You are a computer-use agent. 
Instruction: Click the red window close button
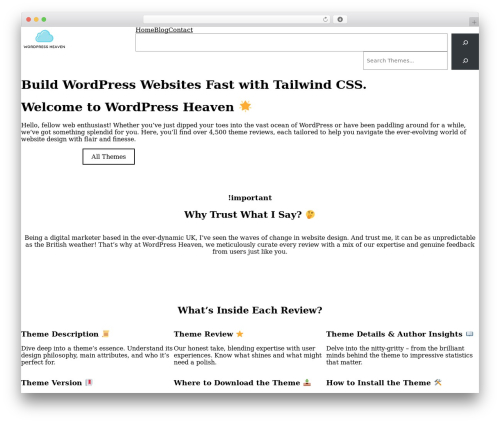[29, 19]
